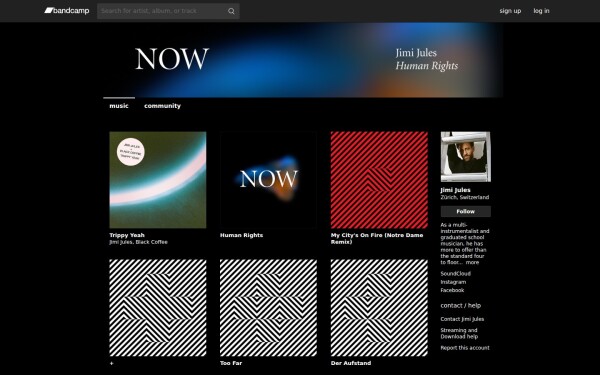Click the Zürich, Switzerland location text
Image resolution: width=600 pixels, height=375 pixels.
pos(465,197)
